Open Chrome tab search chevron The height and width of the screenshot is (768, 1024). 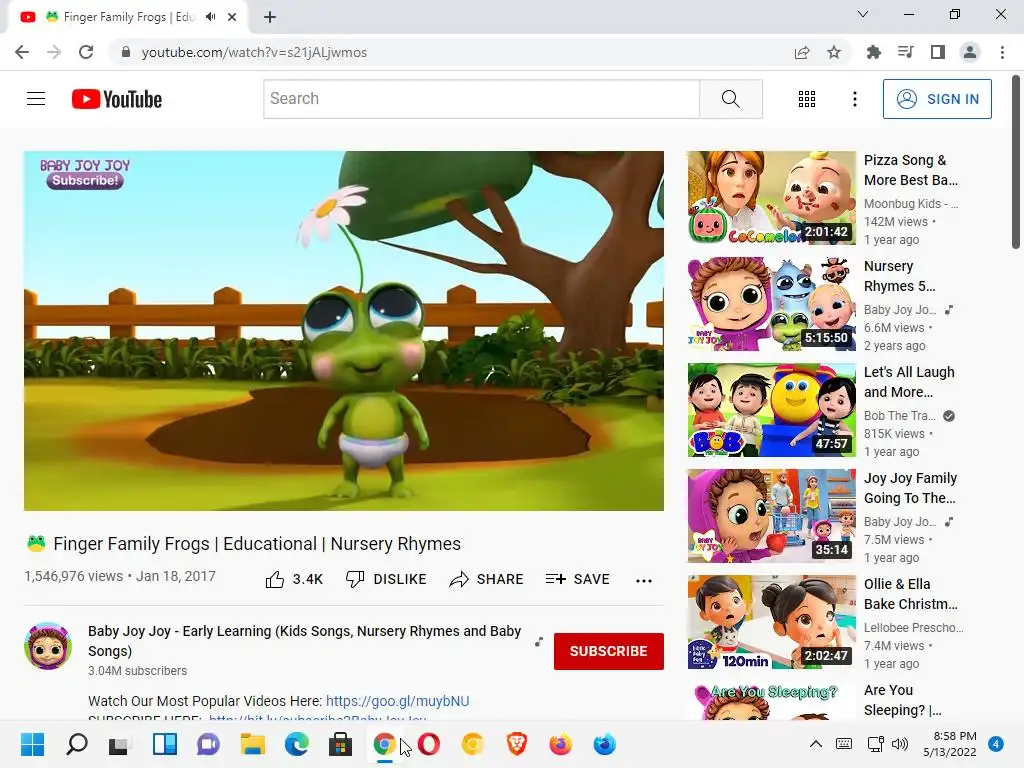click(863, 14)
